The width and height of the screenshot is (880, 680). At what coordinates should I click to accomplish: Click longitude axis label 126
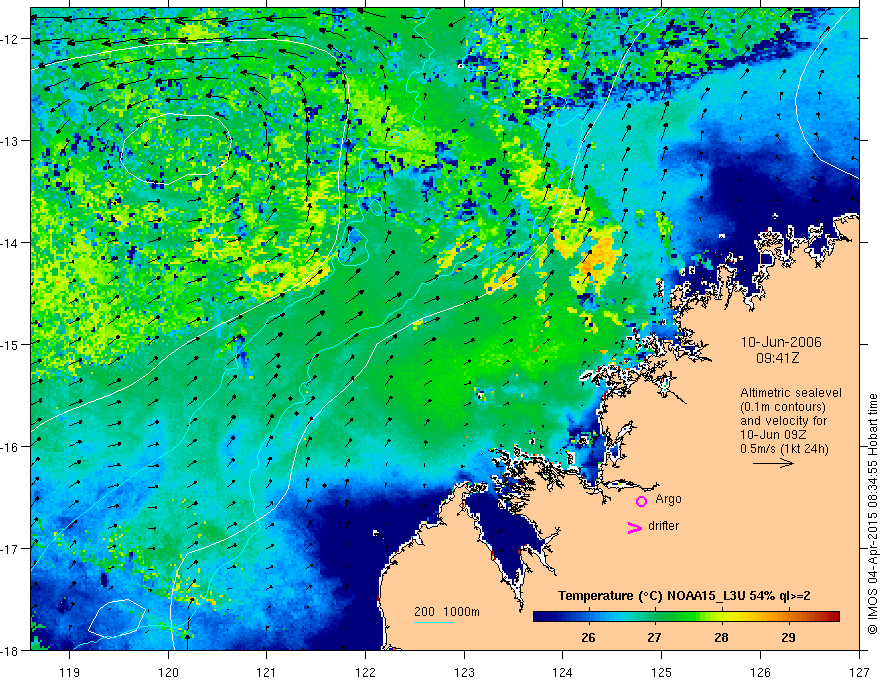(x=760, y=673)
